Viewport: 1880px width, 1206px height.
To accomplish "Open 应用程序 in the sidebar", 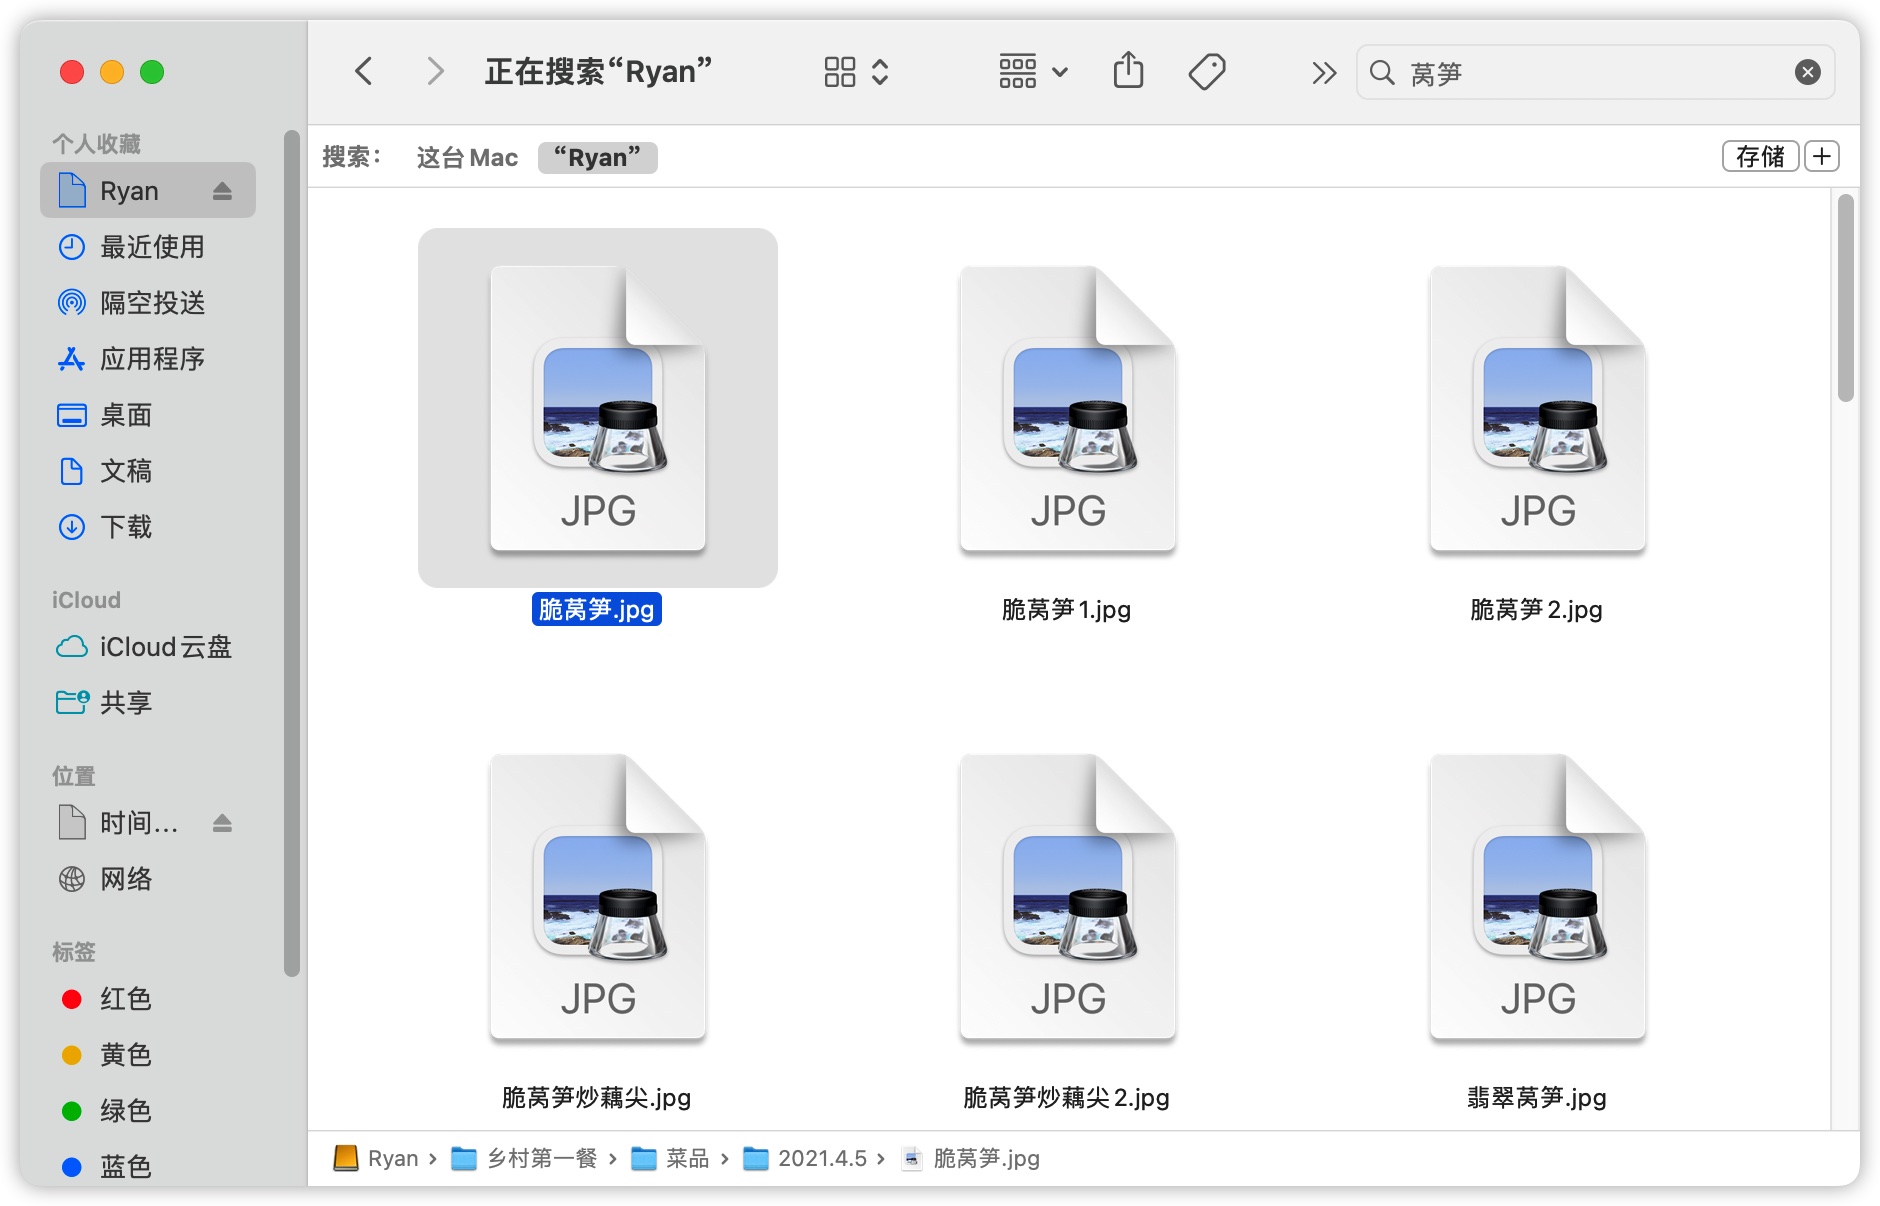I will tap(151, 359).
